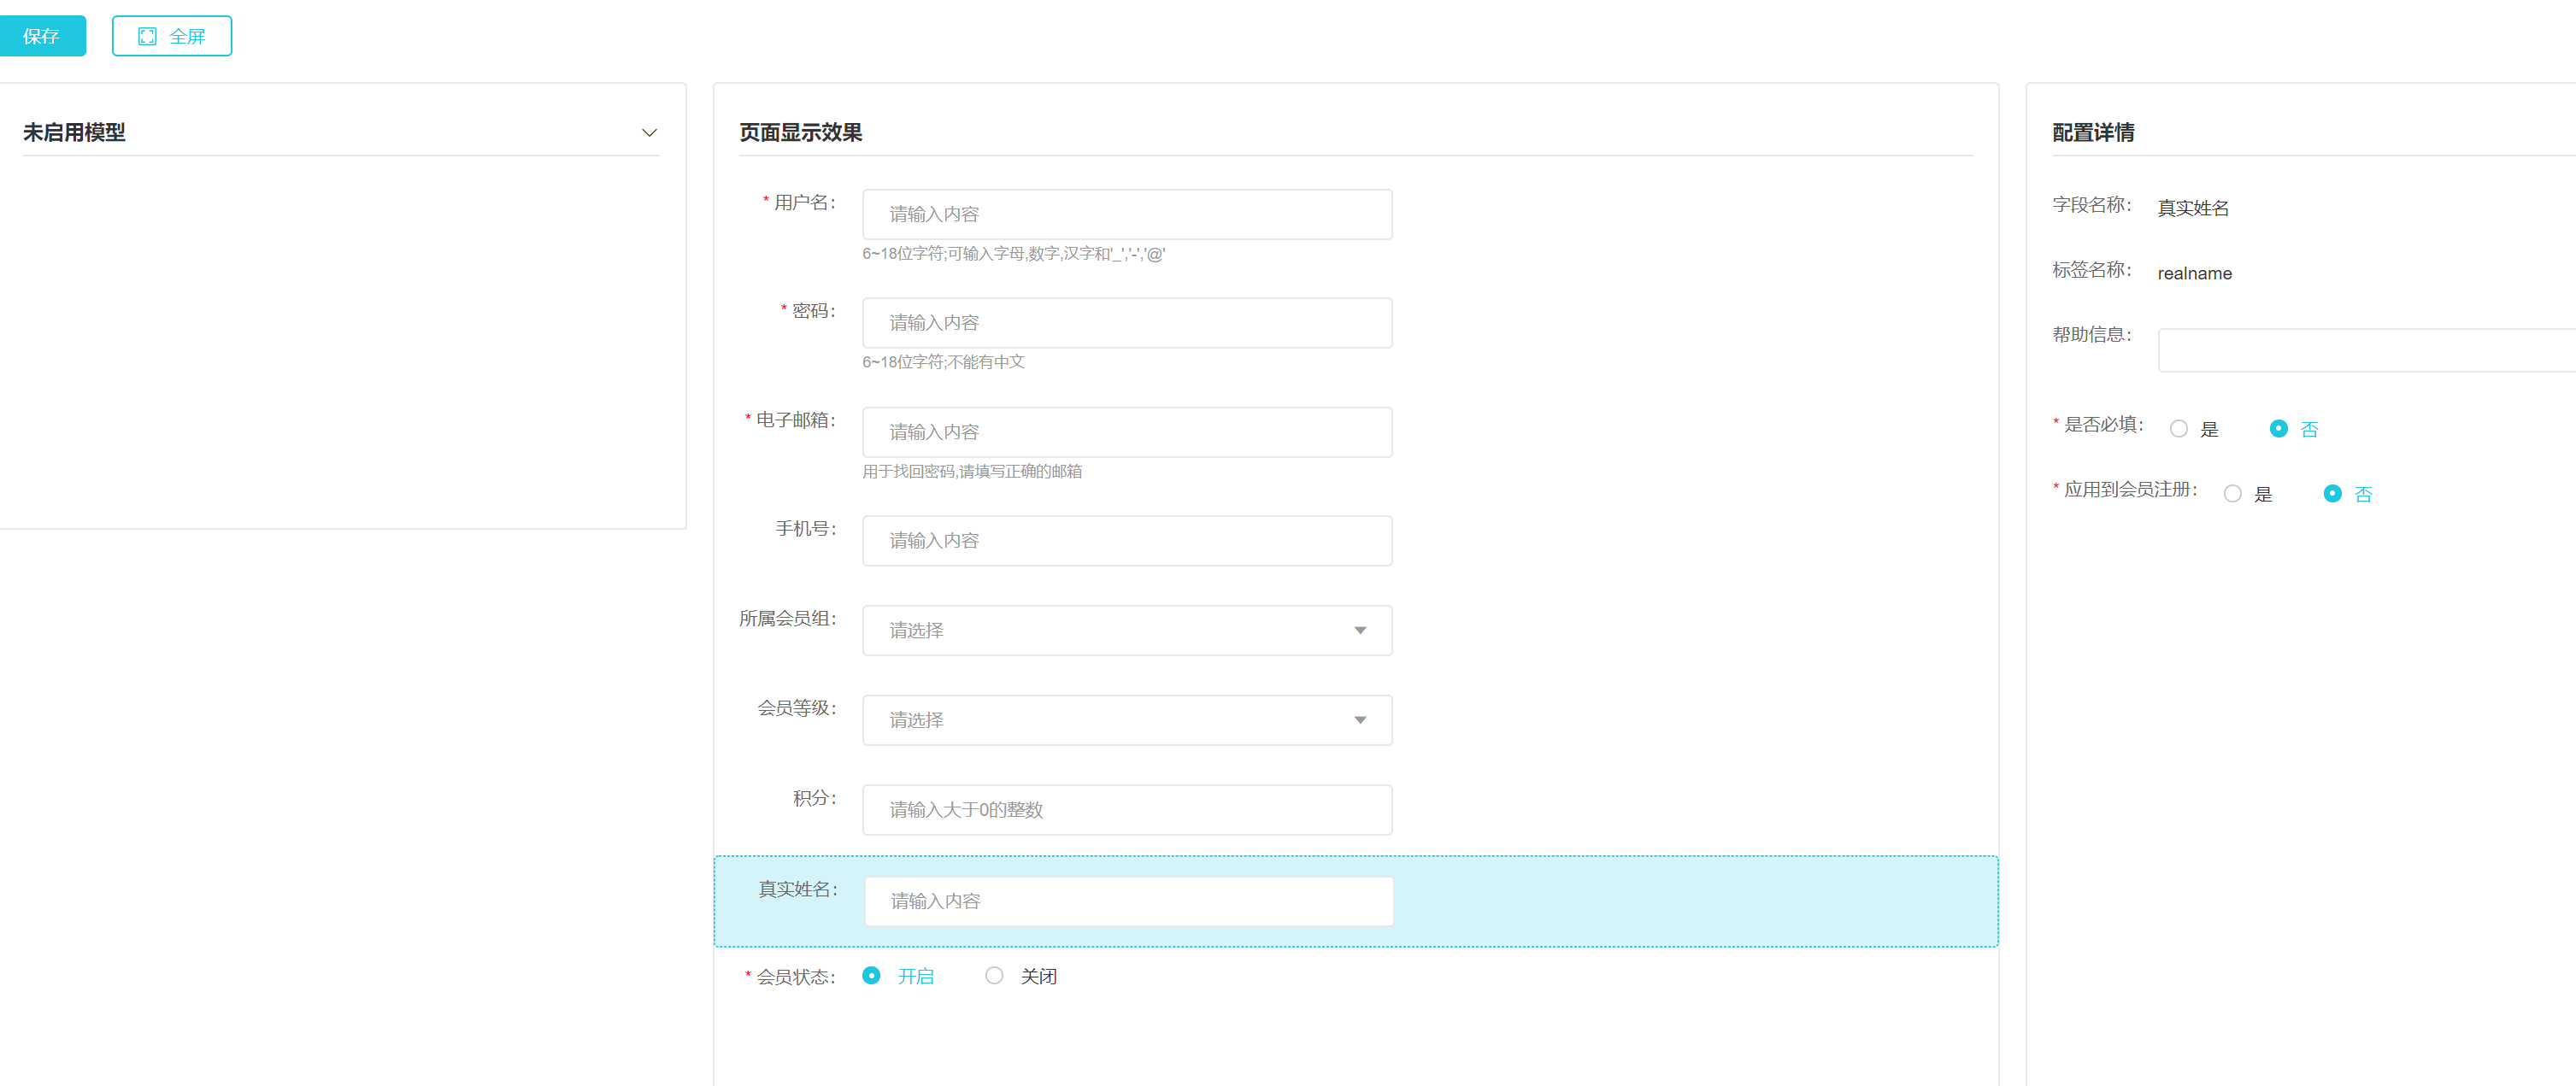Click the 积分 input field
This screenshot has height=1086, width=2576.
point(1126,810)
